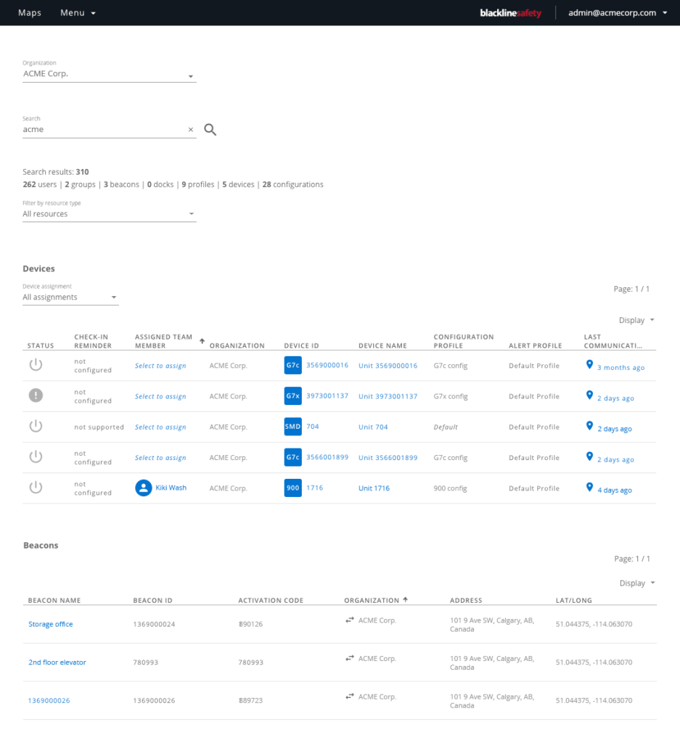Click location pin beside 3 months ago
The image size is (680, 743).
click(589, 364)
